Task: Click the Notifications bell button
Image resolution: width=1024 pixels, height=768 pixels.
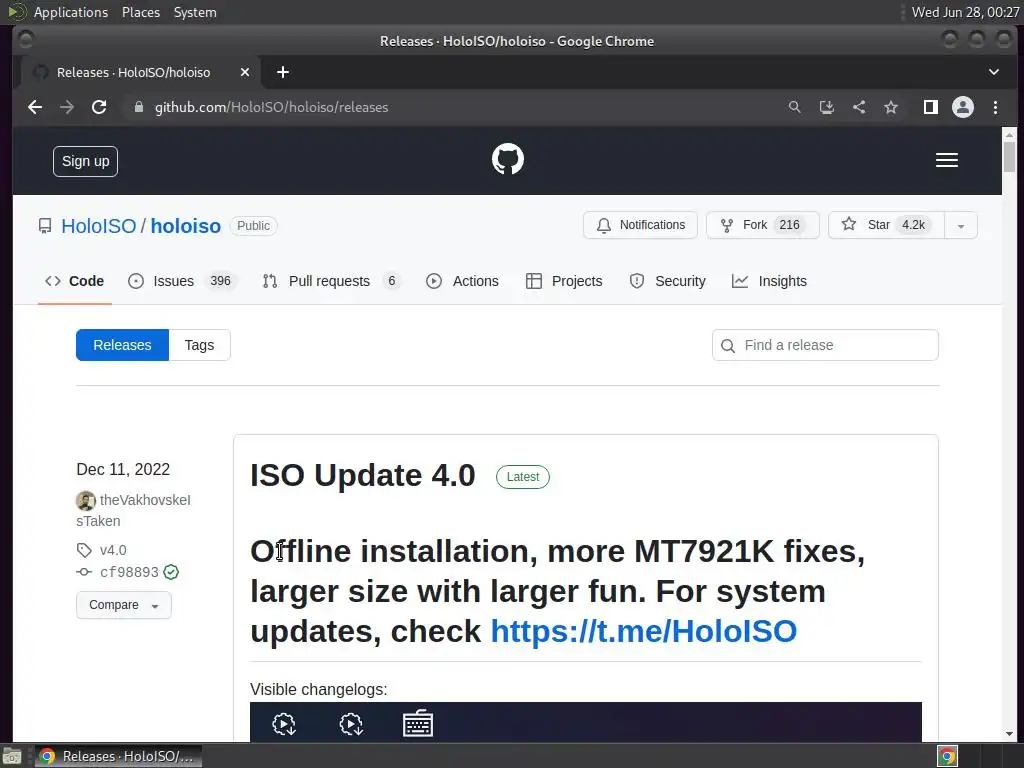Action: [640, 225]
